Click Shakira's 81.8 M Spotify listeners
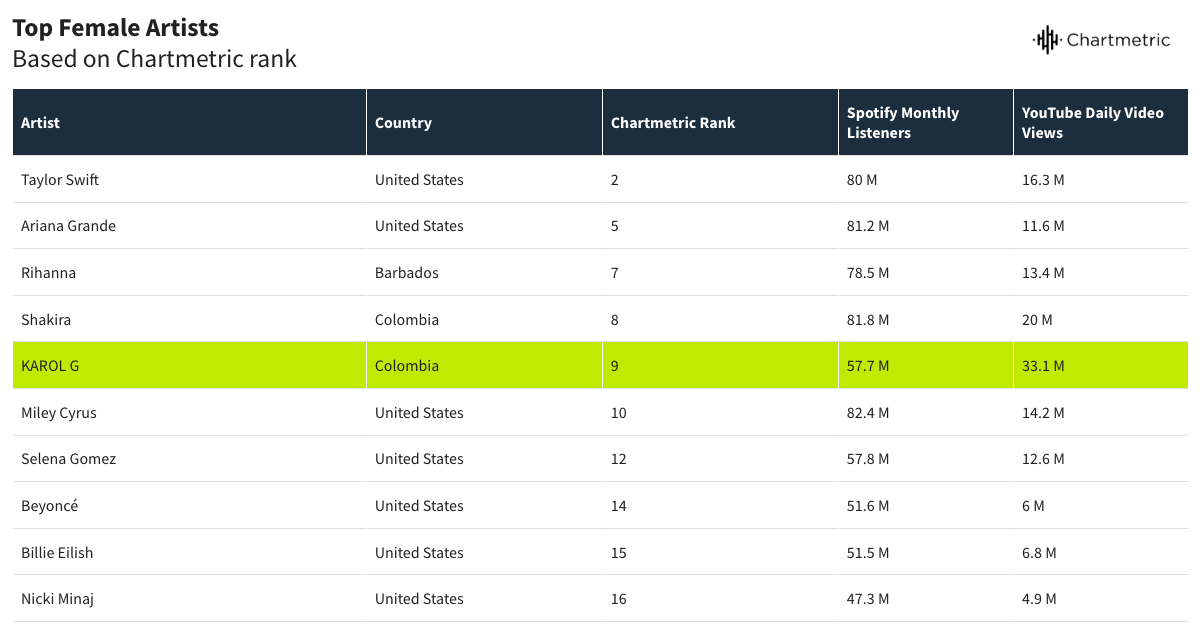The image size is (1200, 634). (x=867, y=320)
